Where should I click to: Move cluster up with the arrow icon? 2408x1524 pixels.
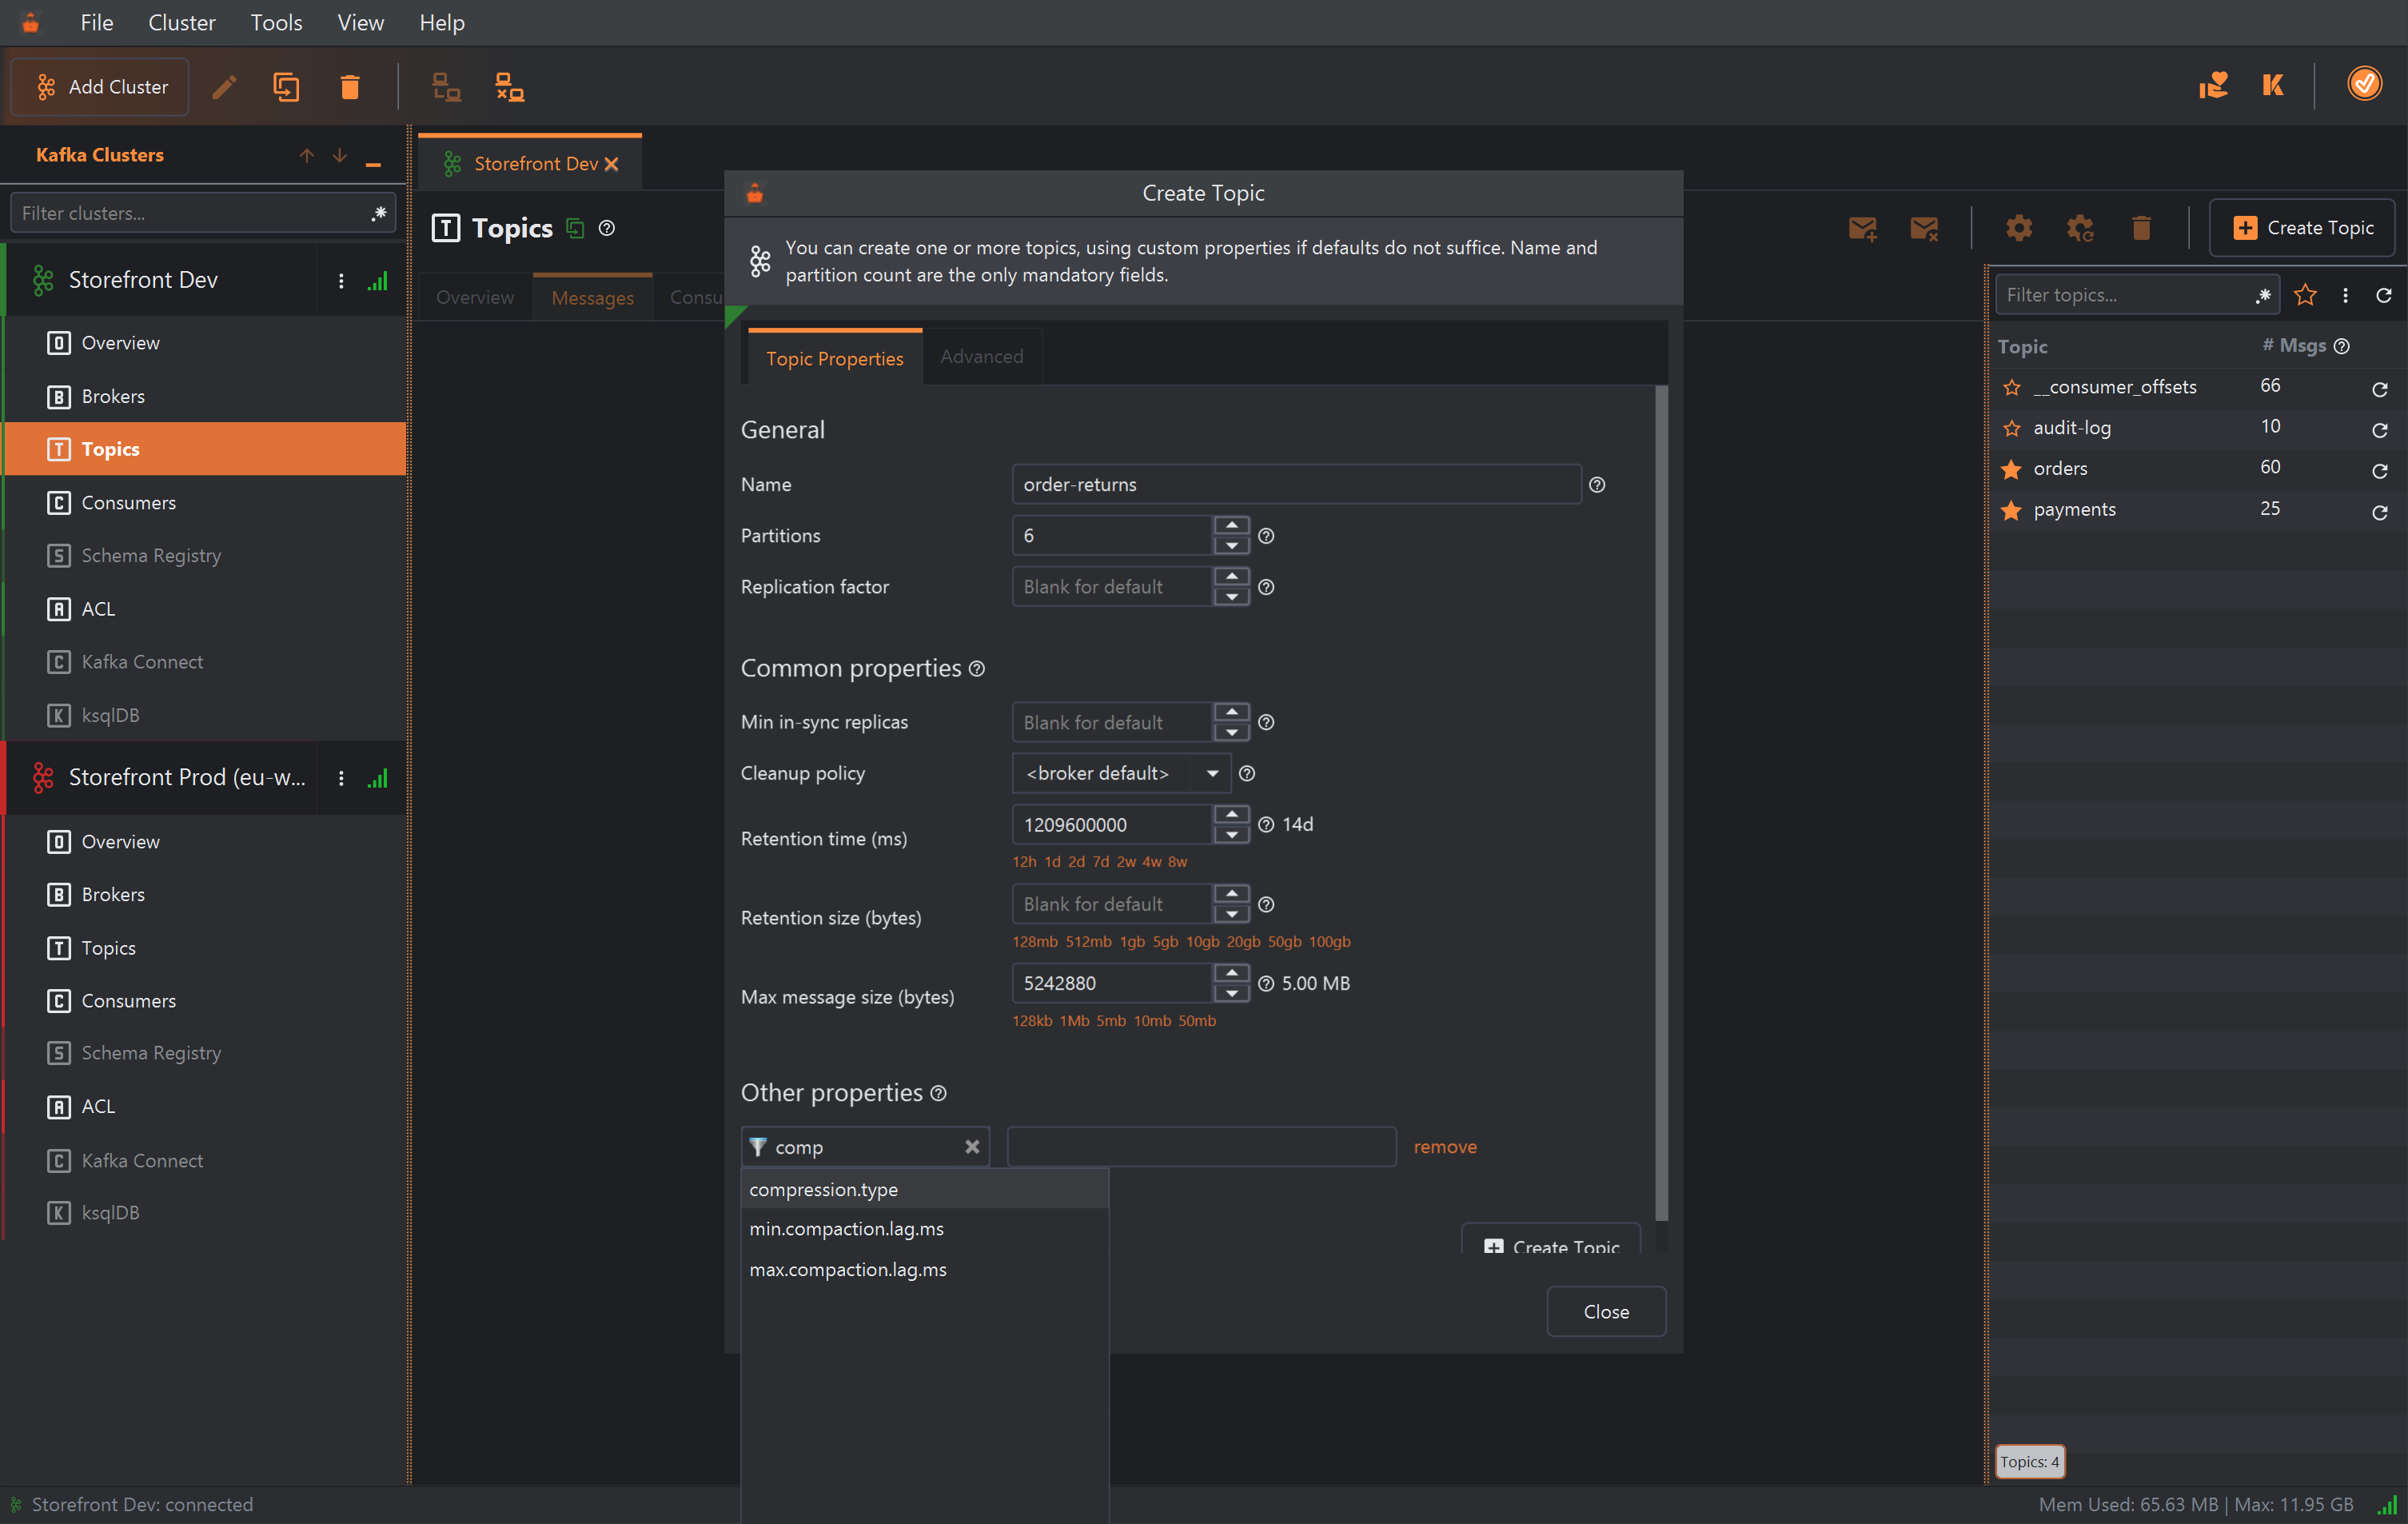pyautogui.click(x=307, y=155)
